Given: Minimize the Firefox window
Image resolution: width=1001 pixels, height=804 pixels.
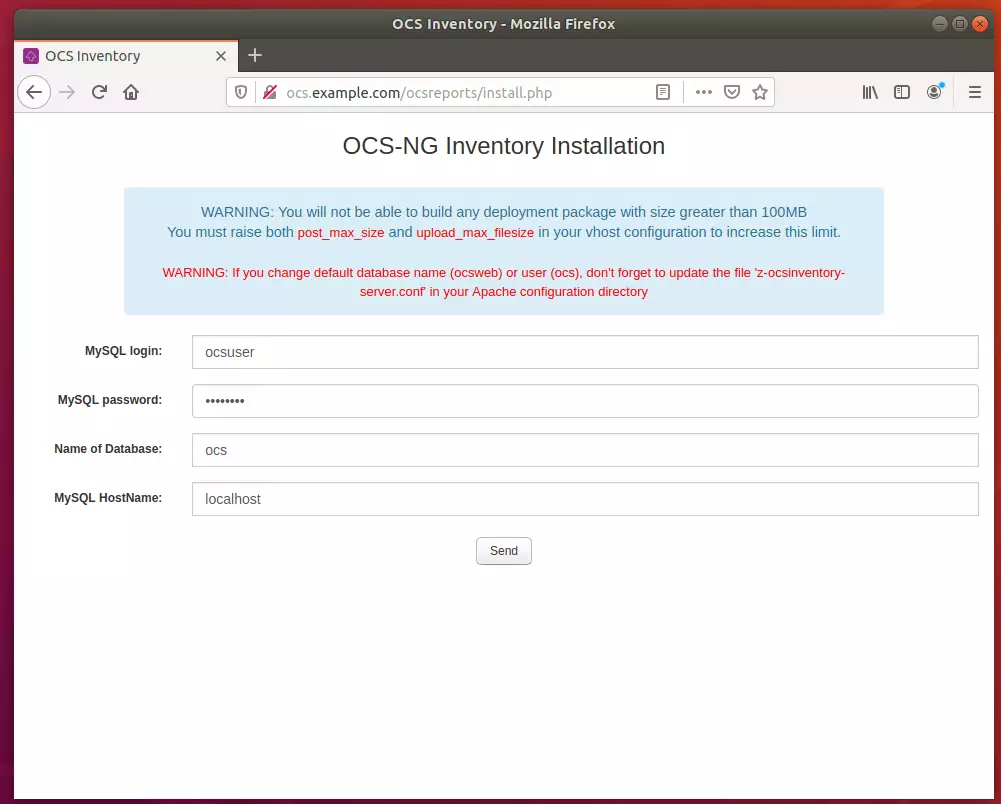Looking at the screenshot, I should [x=940, y=24].
